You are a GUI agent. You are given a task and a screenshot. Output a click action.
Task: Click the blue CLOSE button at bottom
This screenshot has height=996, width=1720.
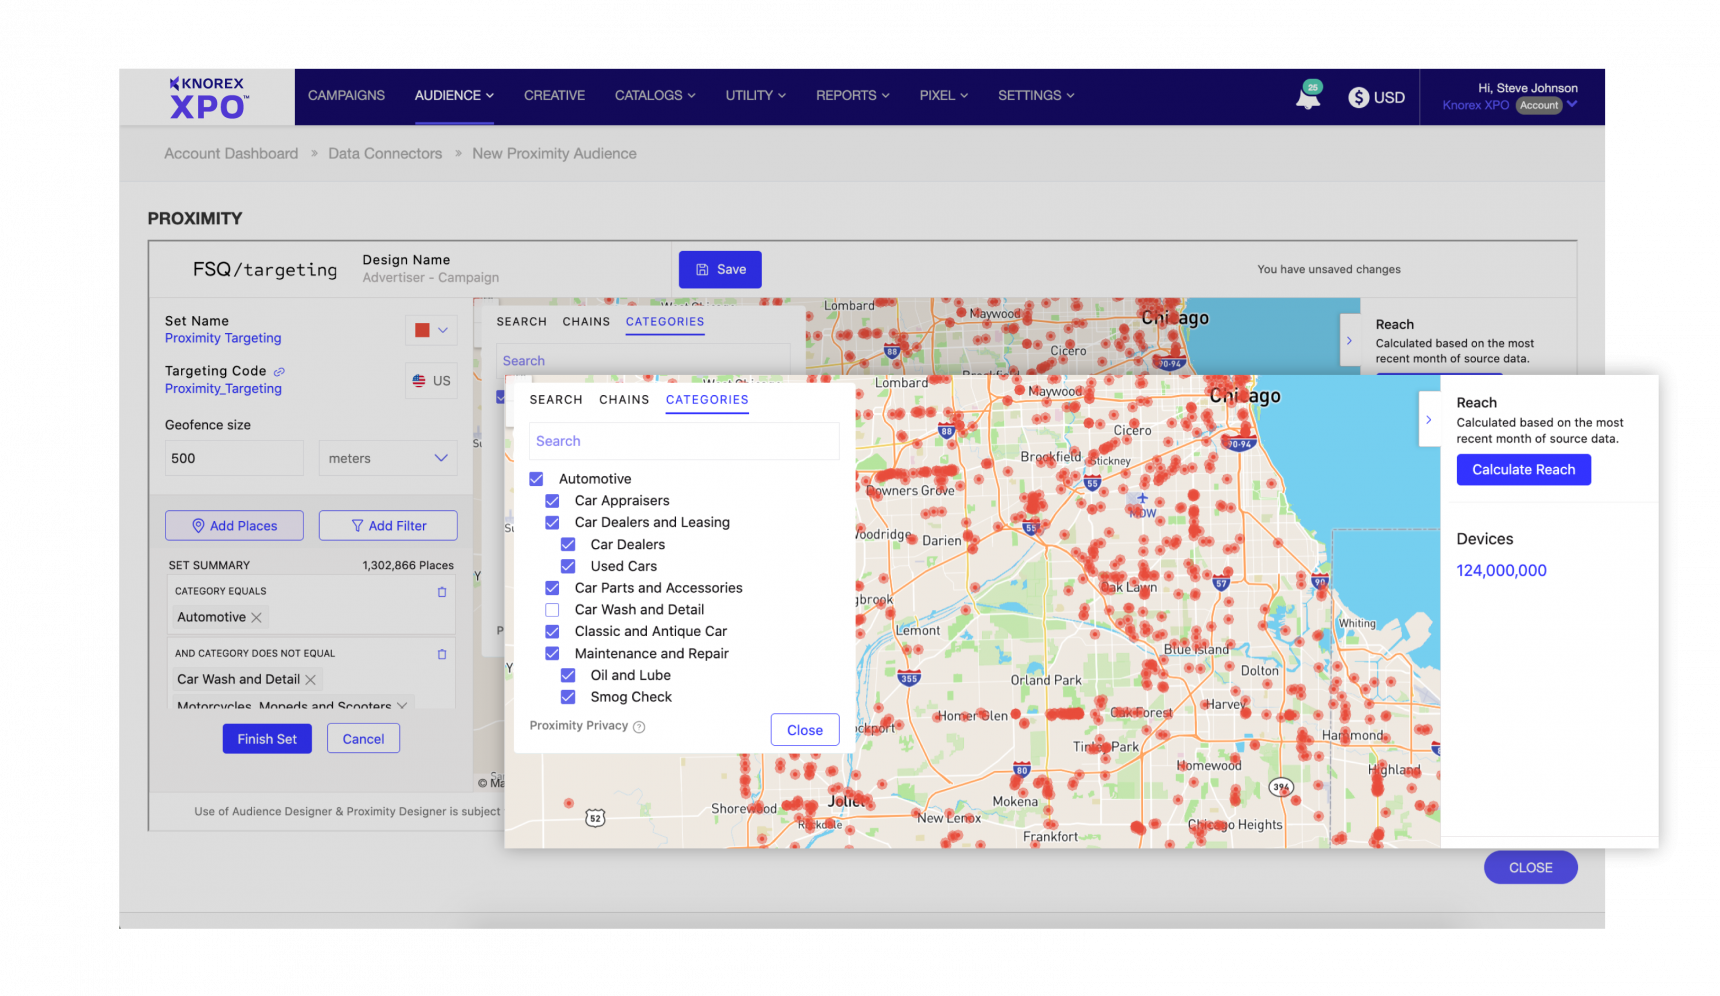click(1530, 868)
